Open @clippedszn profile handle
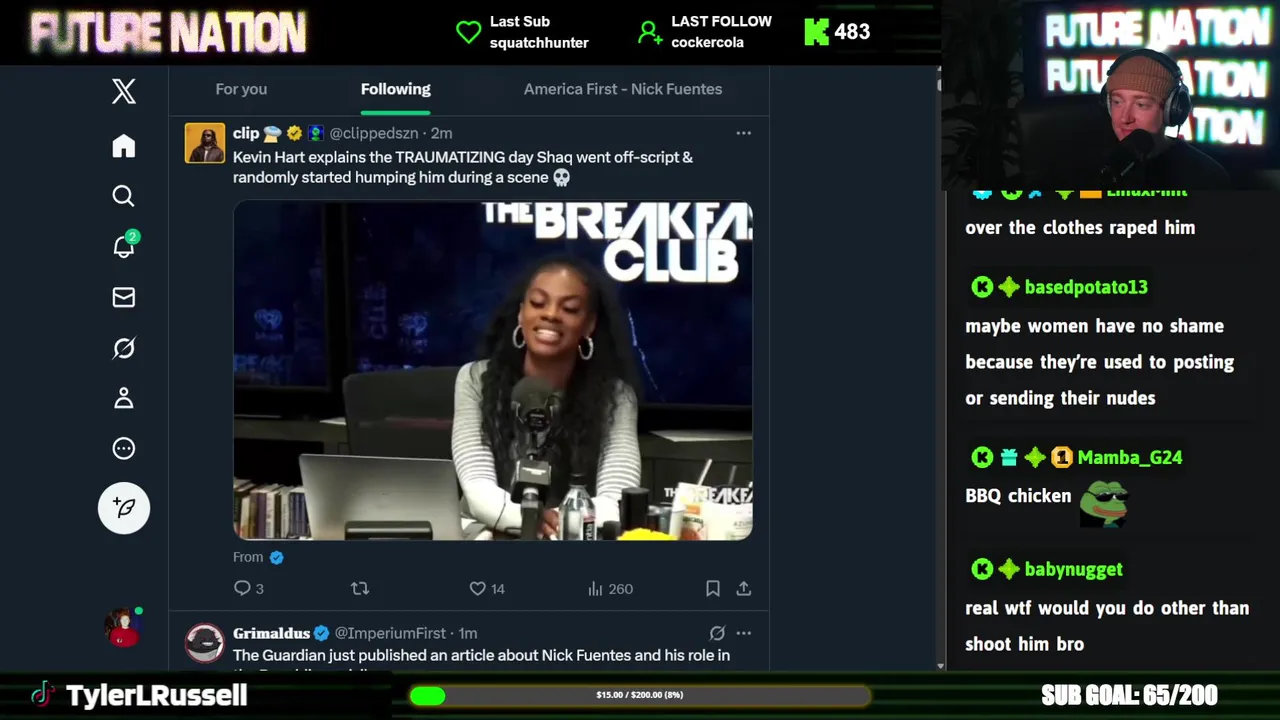1280x720 pixels. (374, 133)
